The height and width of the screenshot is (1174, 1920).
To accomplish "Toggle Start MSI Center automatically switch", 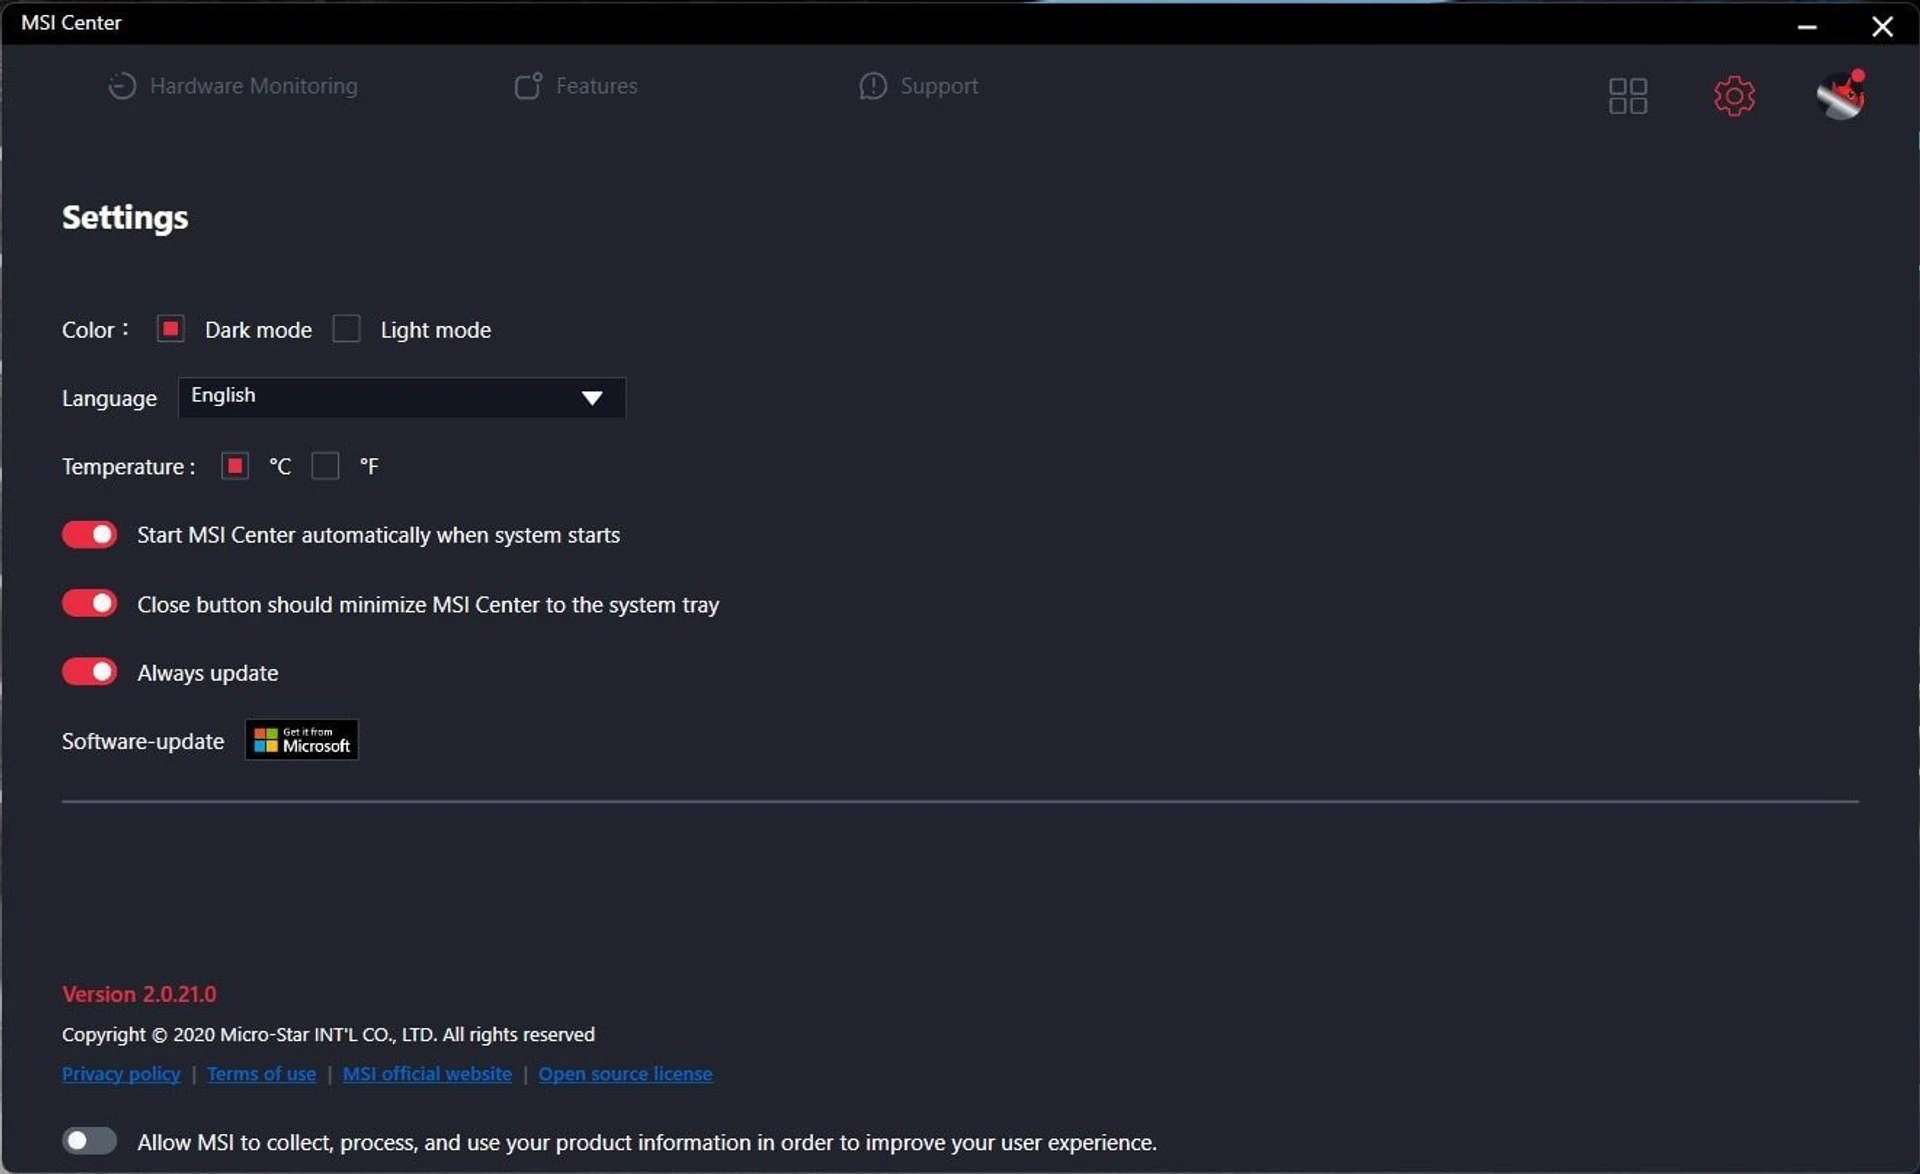I will click(89, 534).
